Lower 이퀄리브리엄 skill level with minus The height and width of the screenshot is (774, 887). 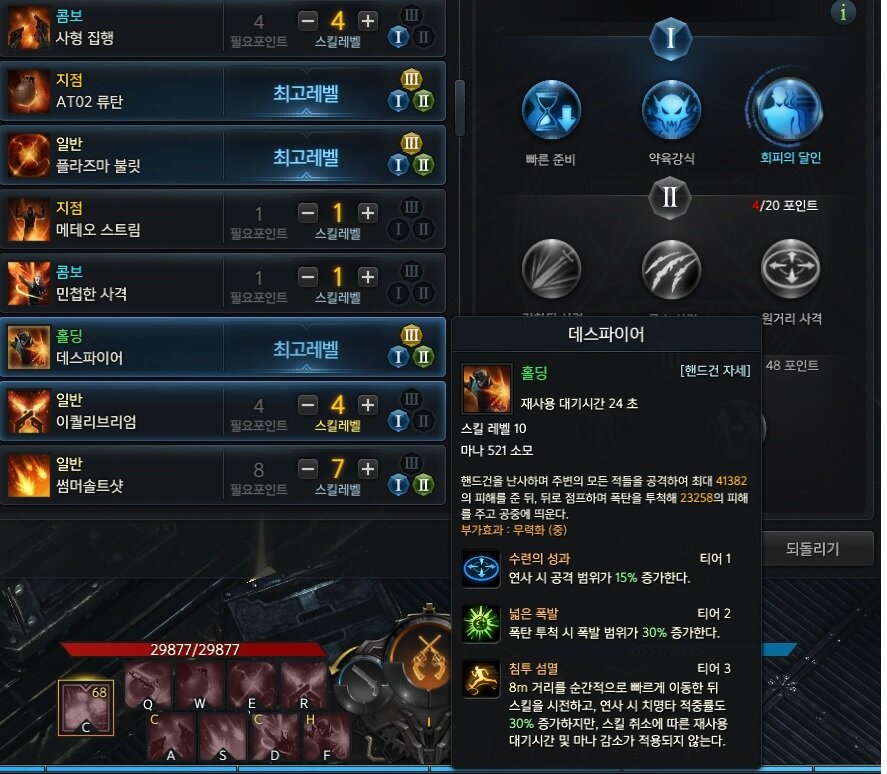[308, 405]
